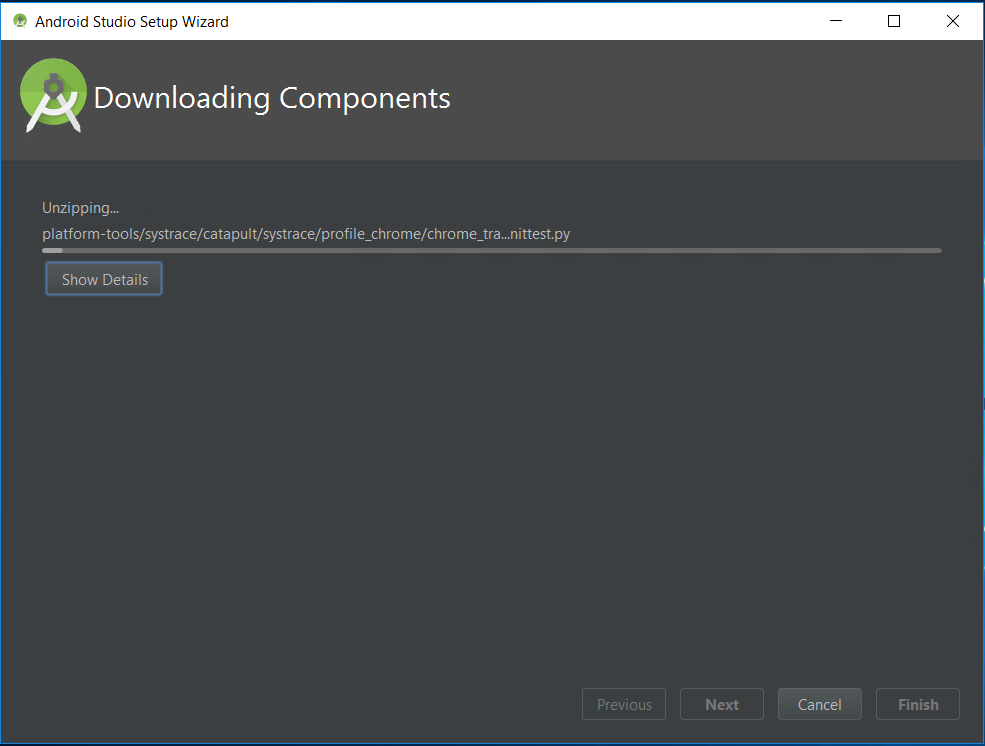Click the blank area left of Previous button

tap(300, 705)
